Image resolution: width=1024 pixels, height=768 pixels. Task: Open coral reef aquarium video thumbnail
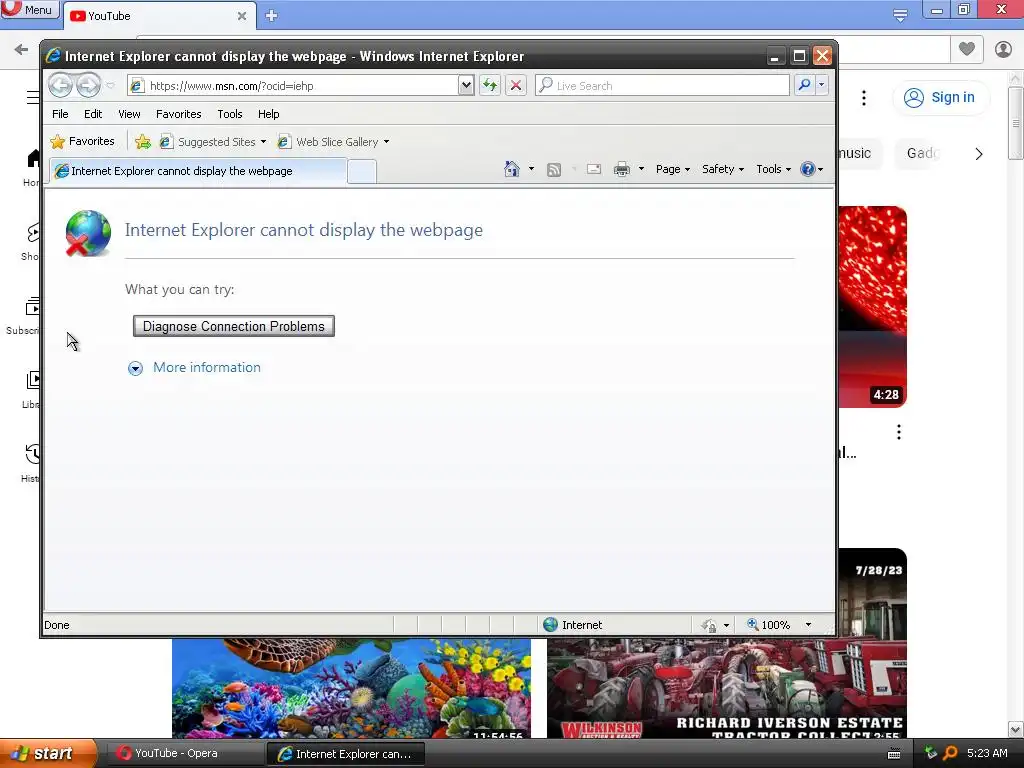(x=351, y=688)
